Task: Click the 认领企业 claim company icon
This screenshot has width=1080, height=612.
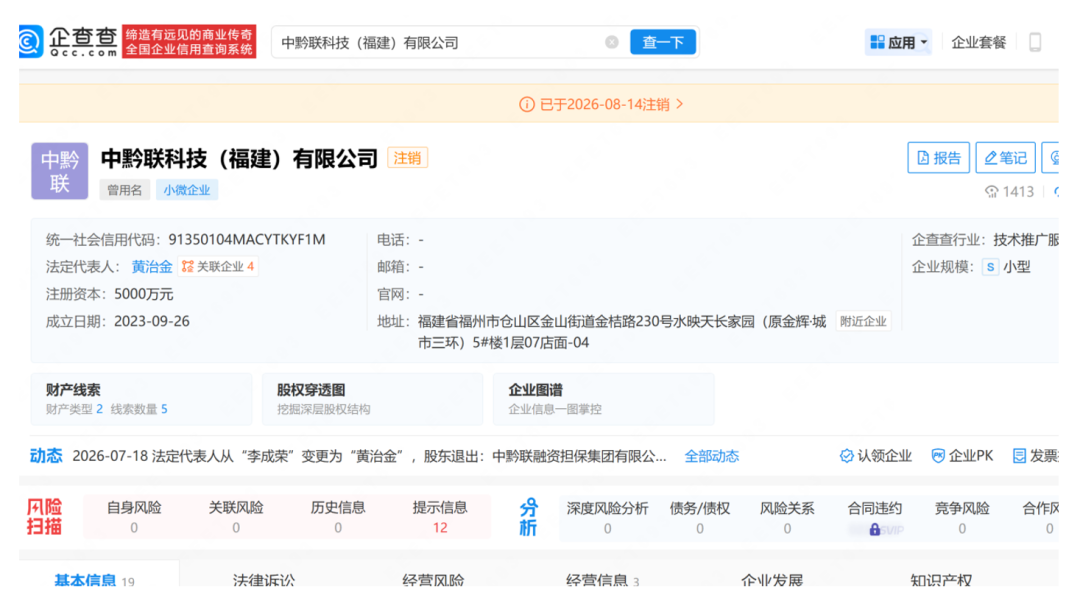Action: (x=847, y=456)
